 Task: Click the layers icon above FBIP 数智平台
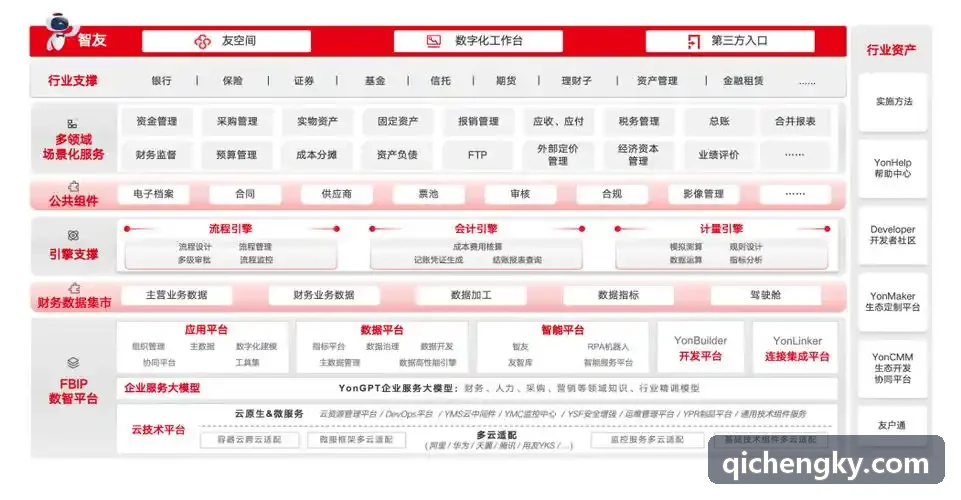(73, 363)
